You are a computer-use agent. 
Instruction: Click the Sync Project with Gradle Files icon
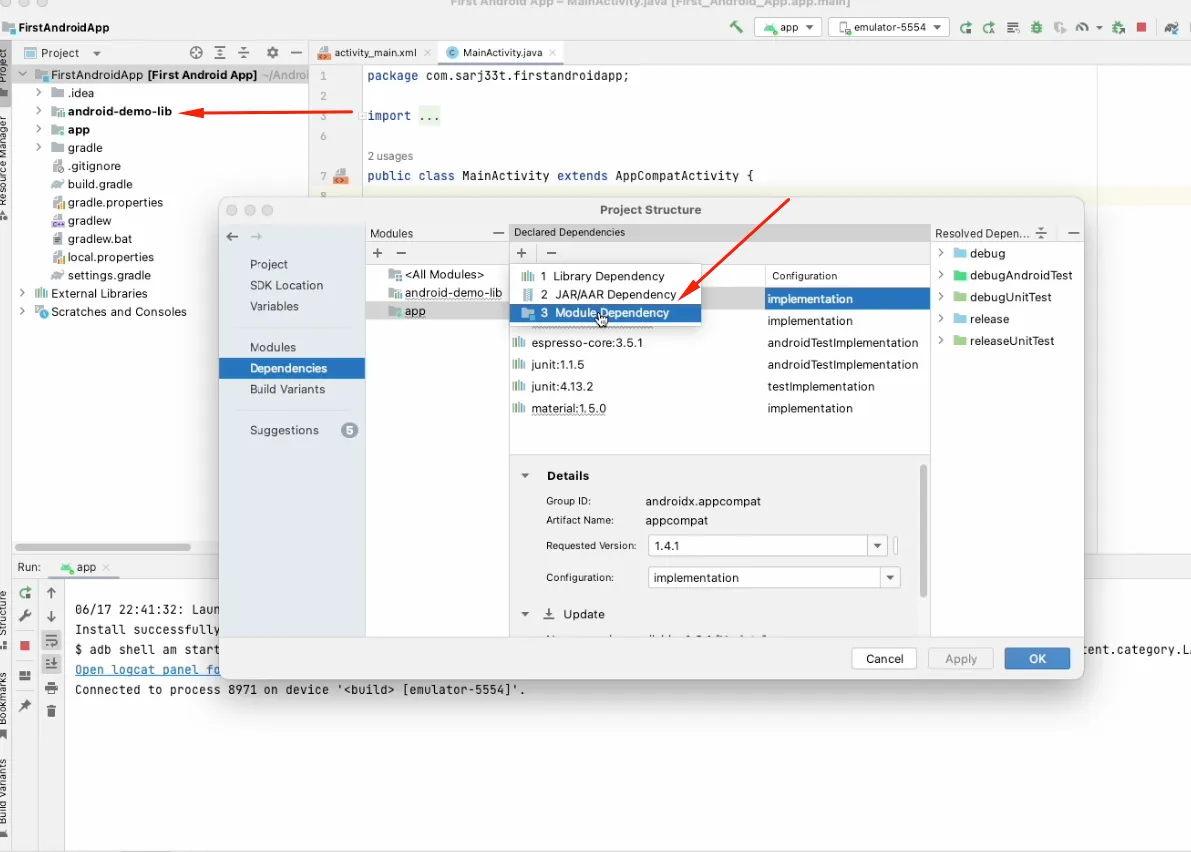click(1171, 28)
